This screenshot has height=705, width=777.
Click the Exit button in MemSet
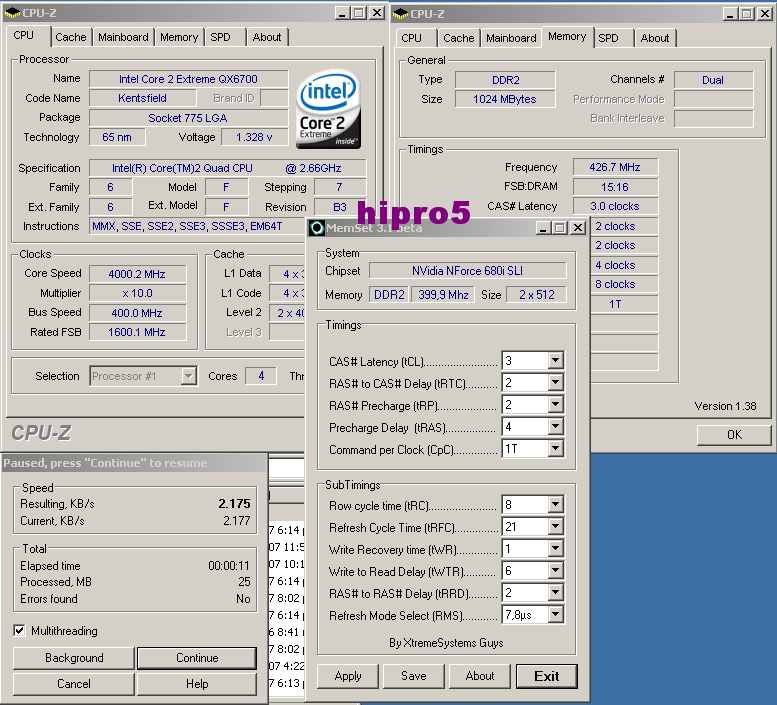[x=547, y=676]
